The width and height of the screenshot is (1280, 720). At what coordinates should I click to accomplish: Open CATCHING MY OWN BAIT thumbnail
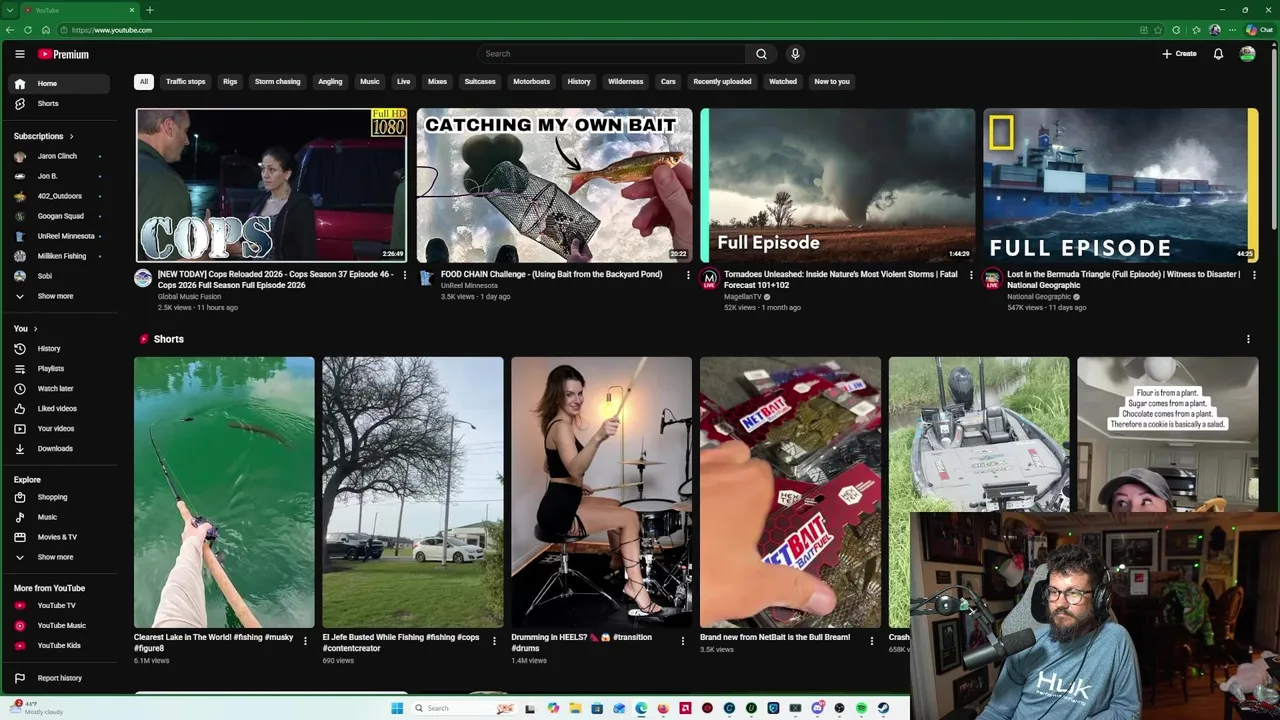554,185
